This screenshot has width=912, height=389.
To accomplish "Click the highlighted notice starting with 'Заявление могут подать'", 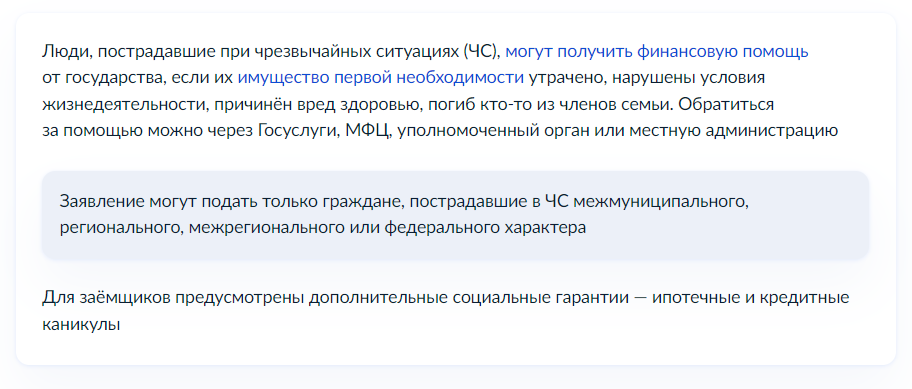I will (455, 215).
